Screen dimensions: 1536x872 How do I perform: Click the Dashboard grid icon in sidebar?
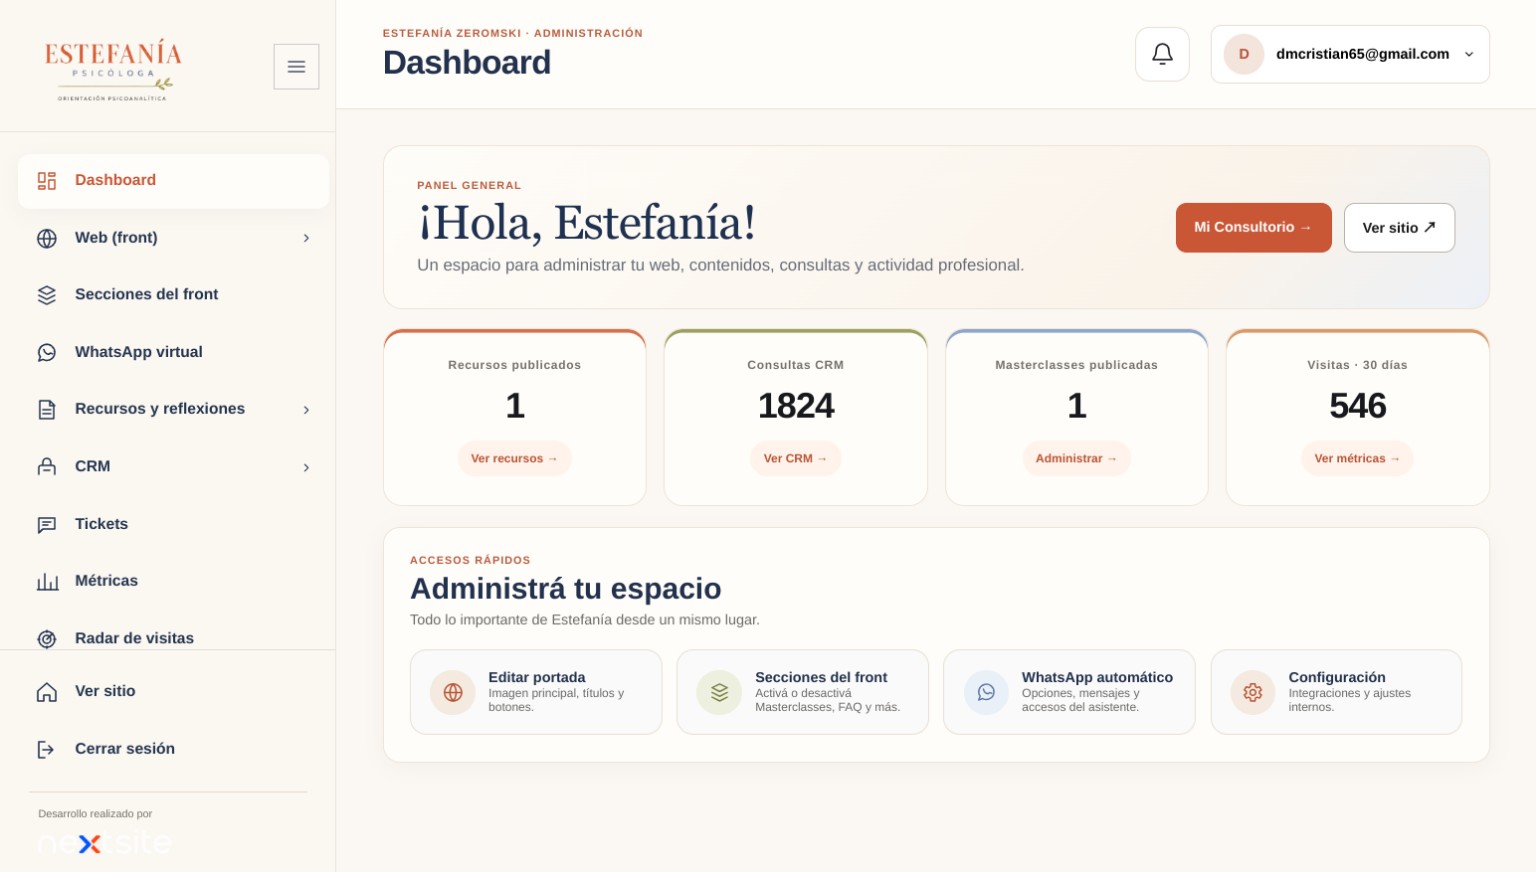tap(47, 181)
